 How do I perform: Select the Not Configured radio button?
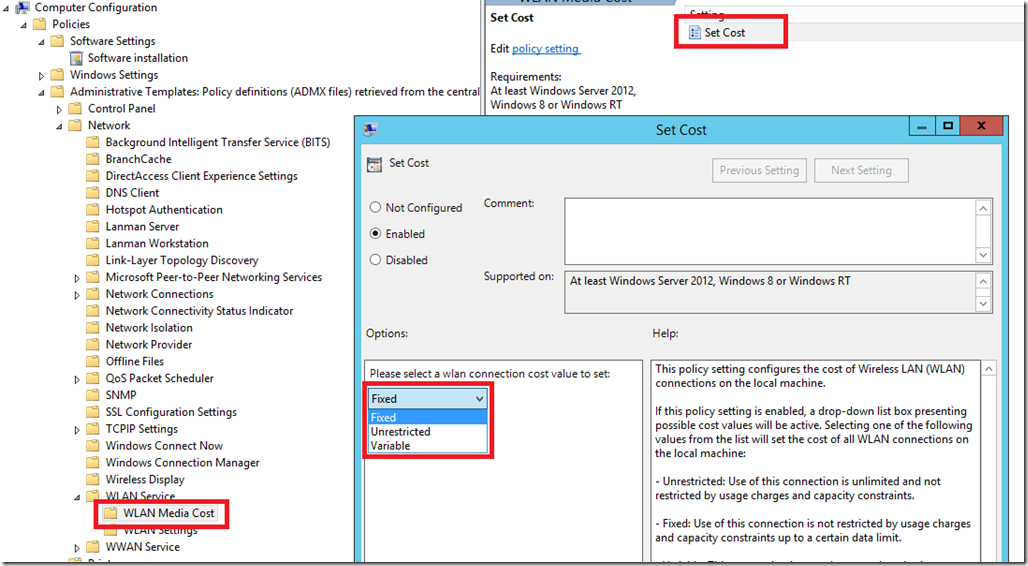click(x=376, y=208)
